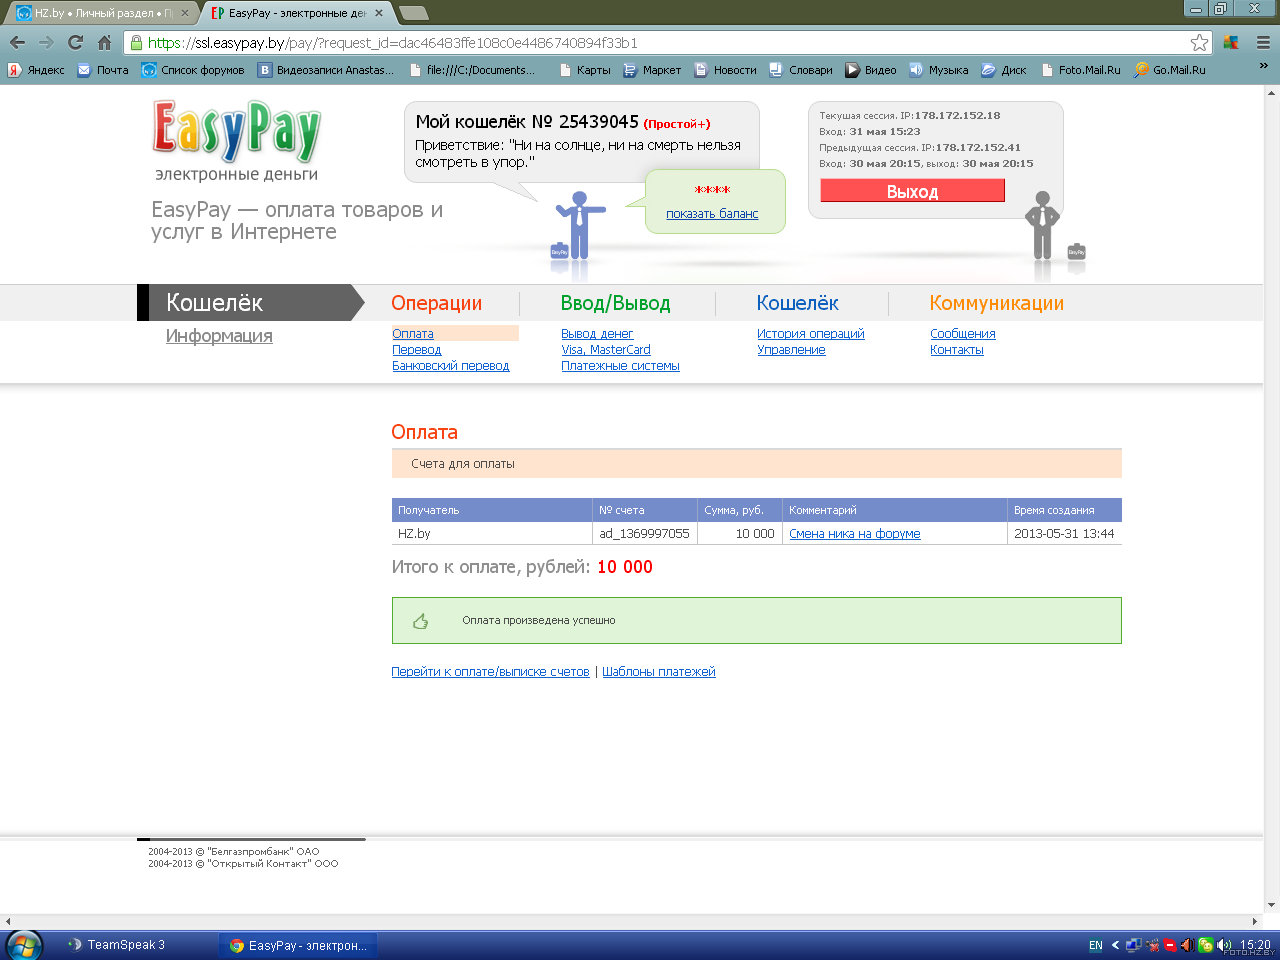
Task: Open the Карты bookmark
Action: coord(585,70)
